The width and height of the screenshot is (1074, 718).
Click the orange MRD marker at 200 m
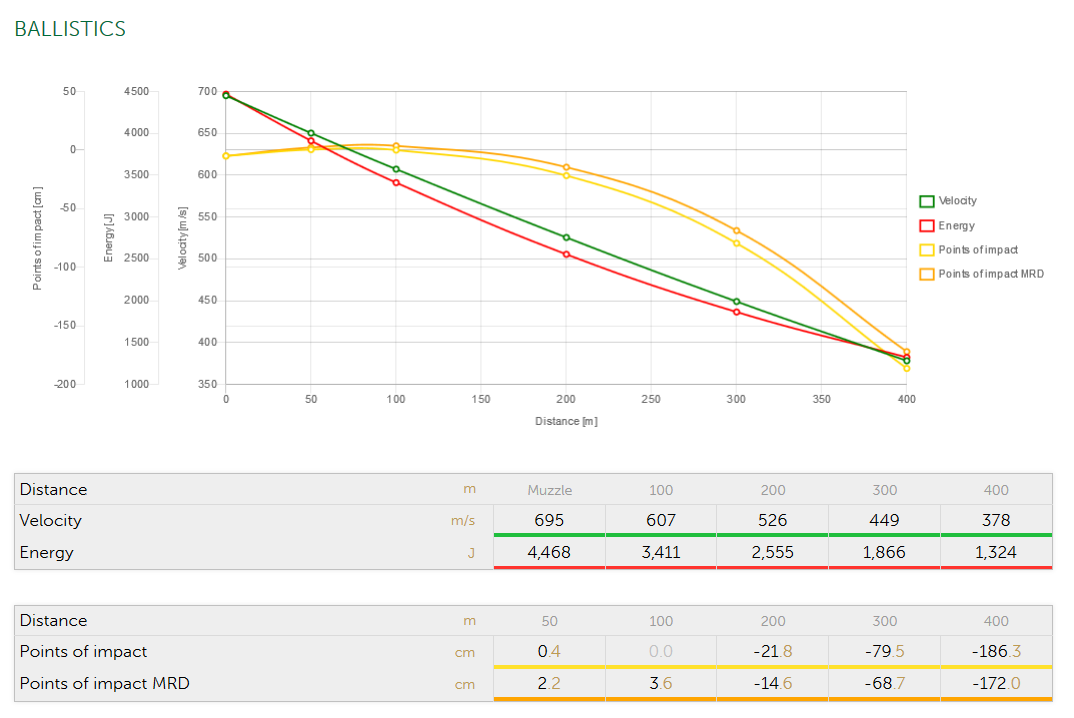(566, 167)
